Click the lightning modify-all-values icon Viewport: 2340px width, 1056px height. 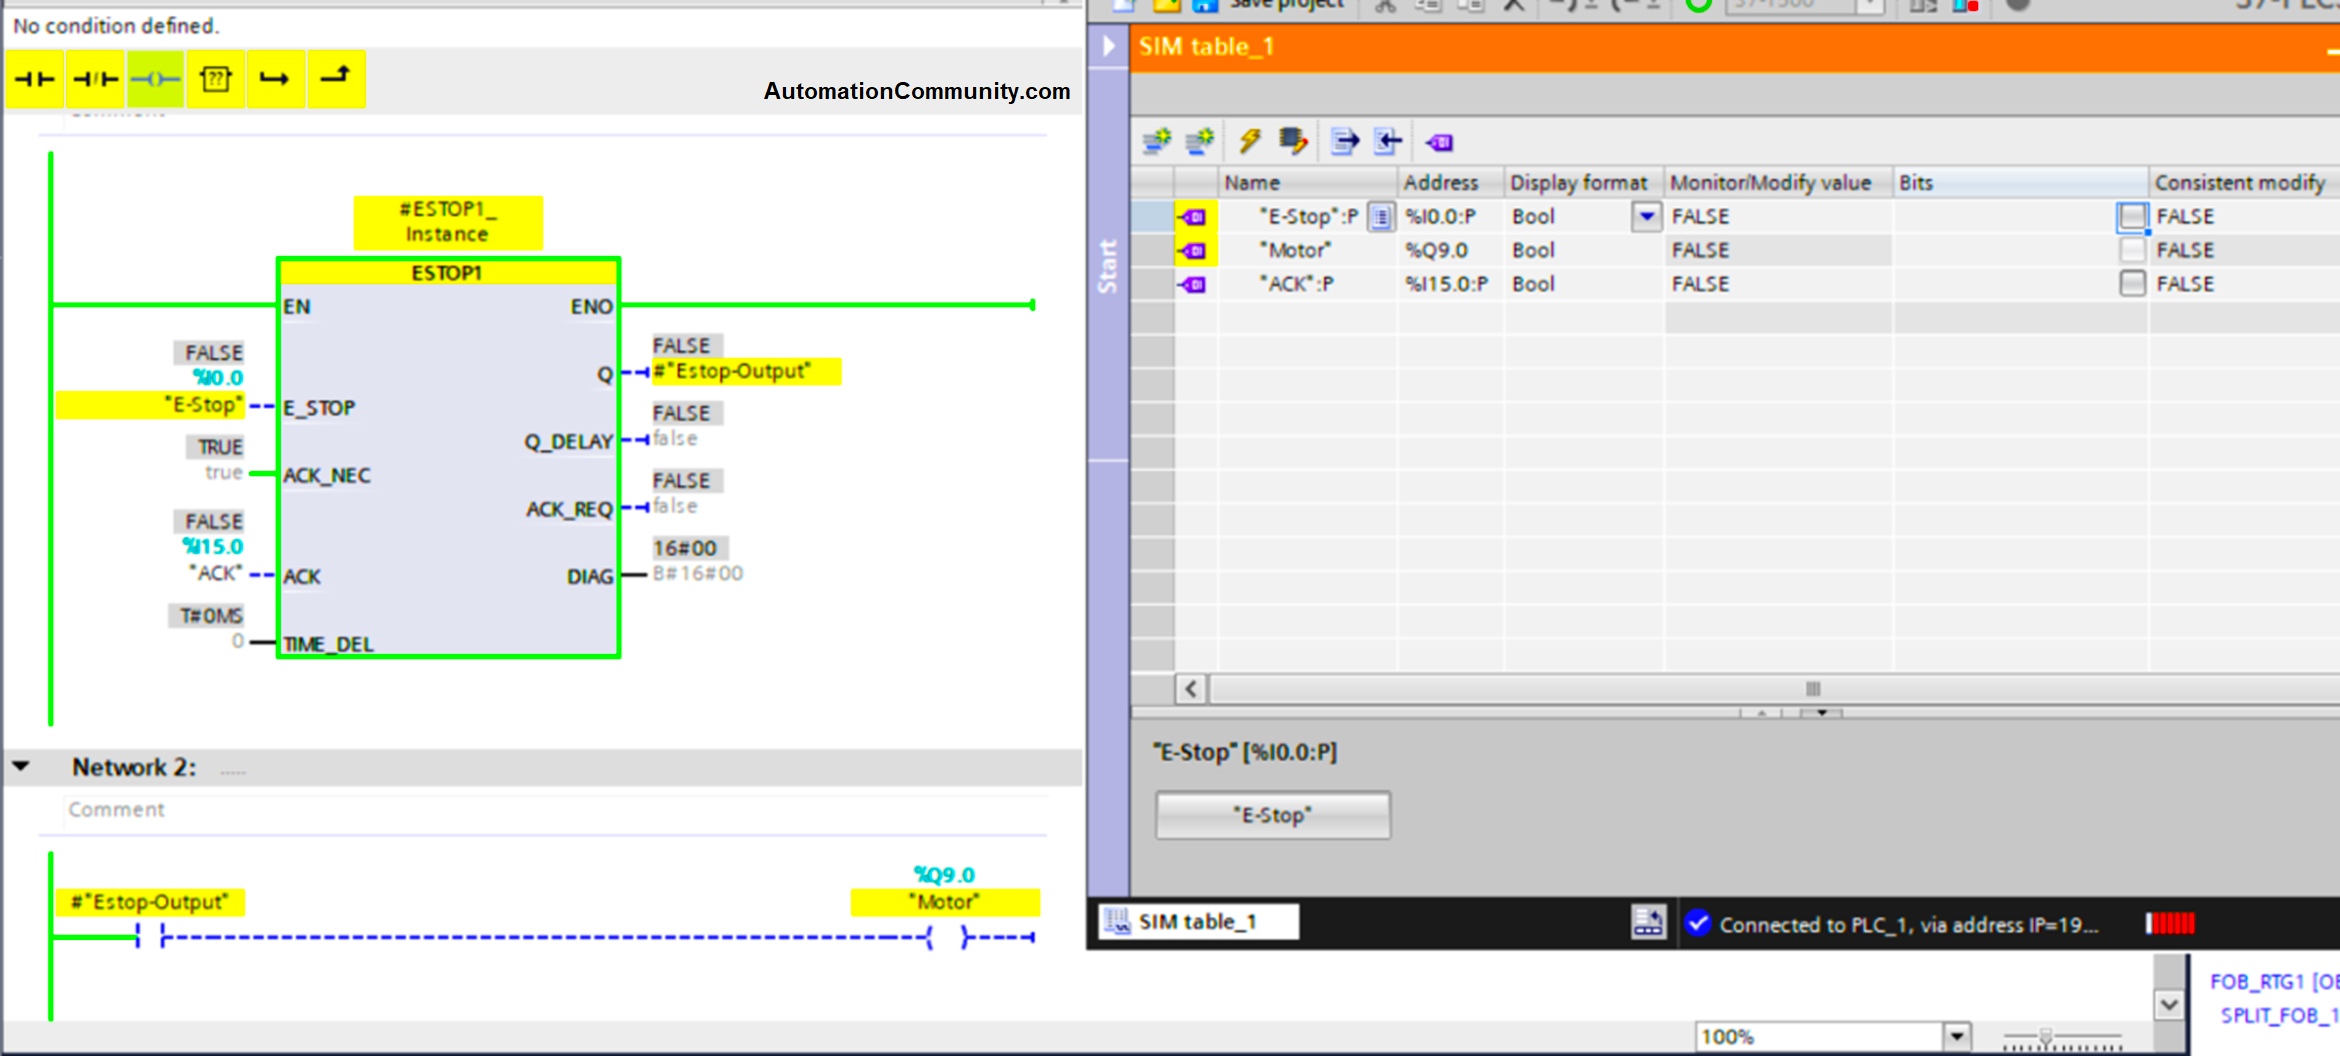(1250, 142)
